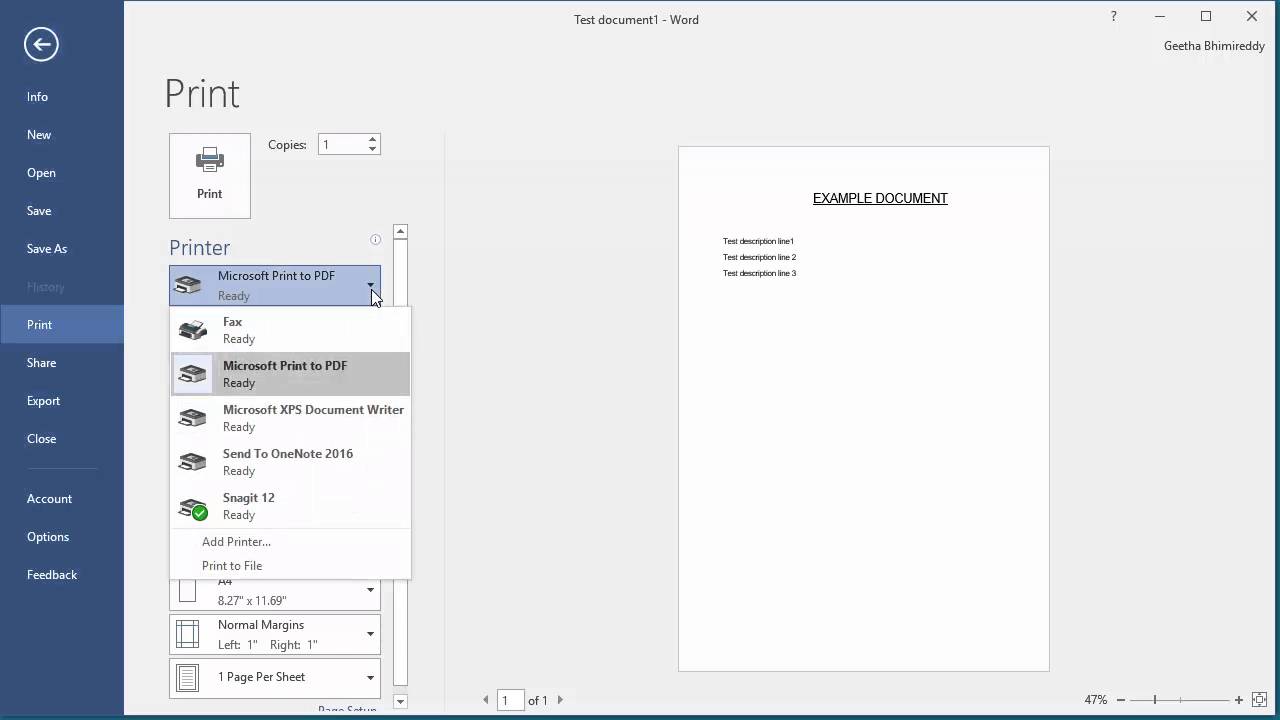Viewport: 1280px width, 720px height.
Task: Go to previous preview page arrow
Action: tap(487, 700)
